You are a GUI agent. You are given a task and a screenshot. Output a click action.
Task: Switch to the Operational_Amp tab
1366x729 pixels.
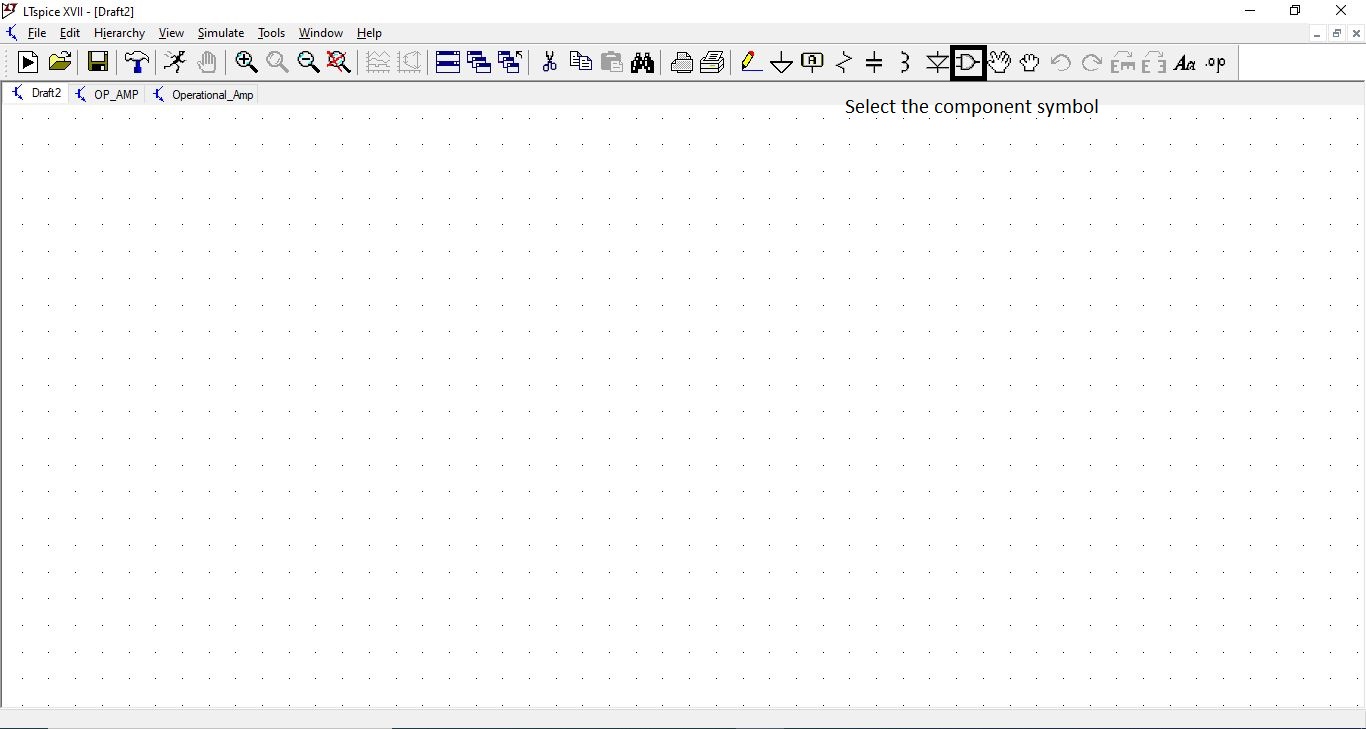click(x=203, y=94)
